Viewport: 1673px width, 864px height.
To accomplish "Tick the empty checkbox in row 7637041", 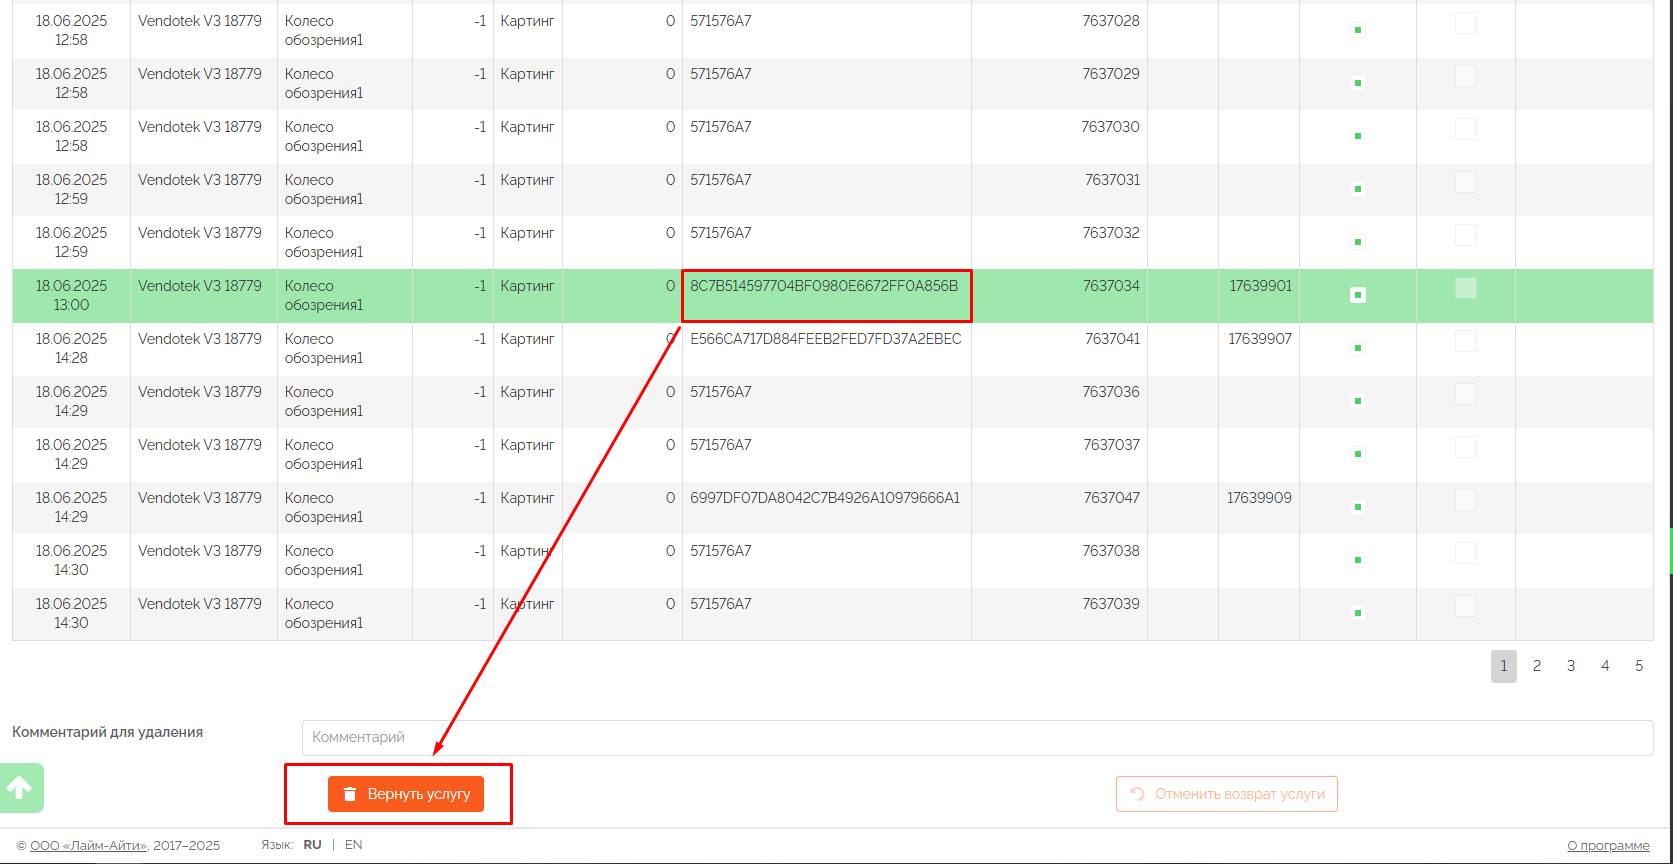I will pos(1465,341).
